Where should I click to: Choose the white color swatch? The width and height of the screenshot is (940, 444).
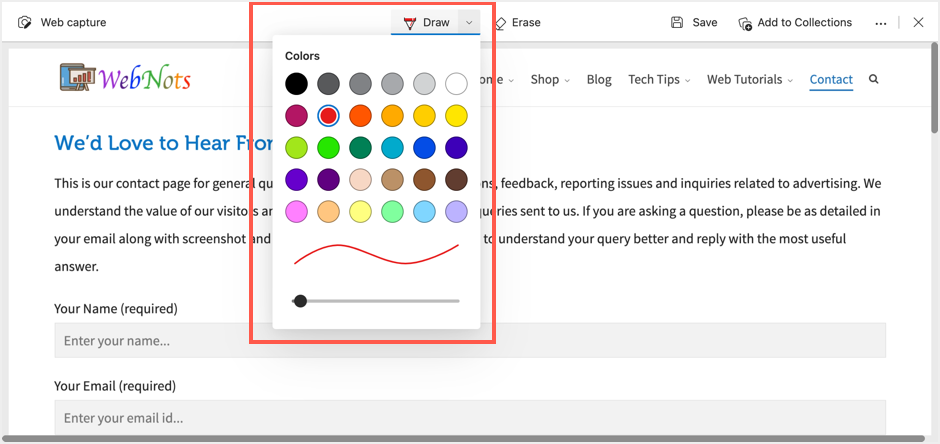tap(456, 84)
